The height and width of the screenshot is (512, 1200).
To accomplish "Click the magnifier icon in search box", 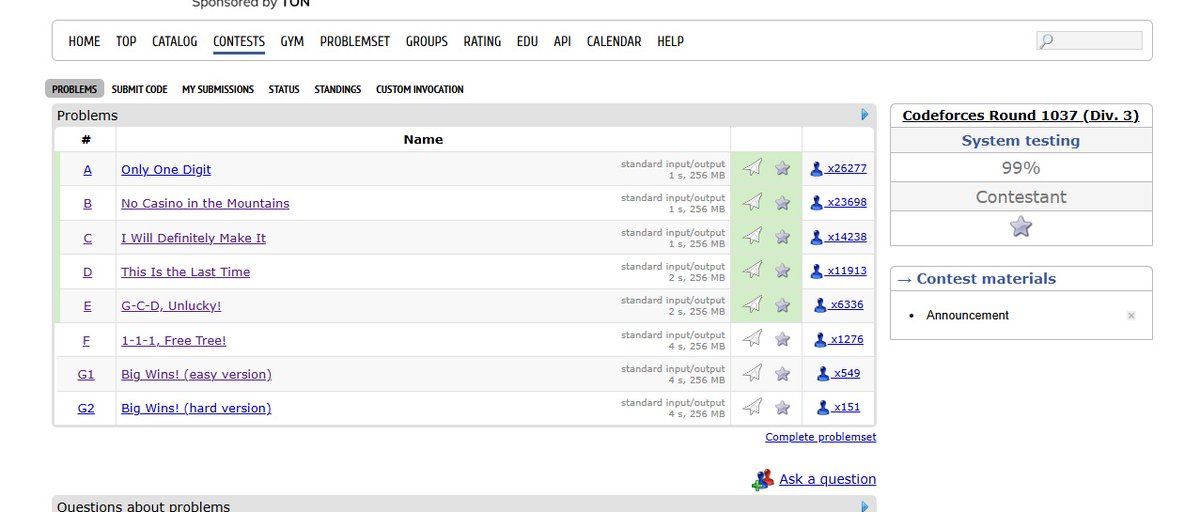I will [1047, 41].
